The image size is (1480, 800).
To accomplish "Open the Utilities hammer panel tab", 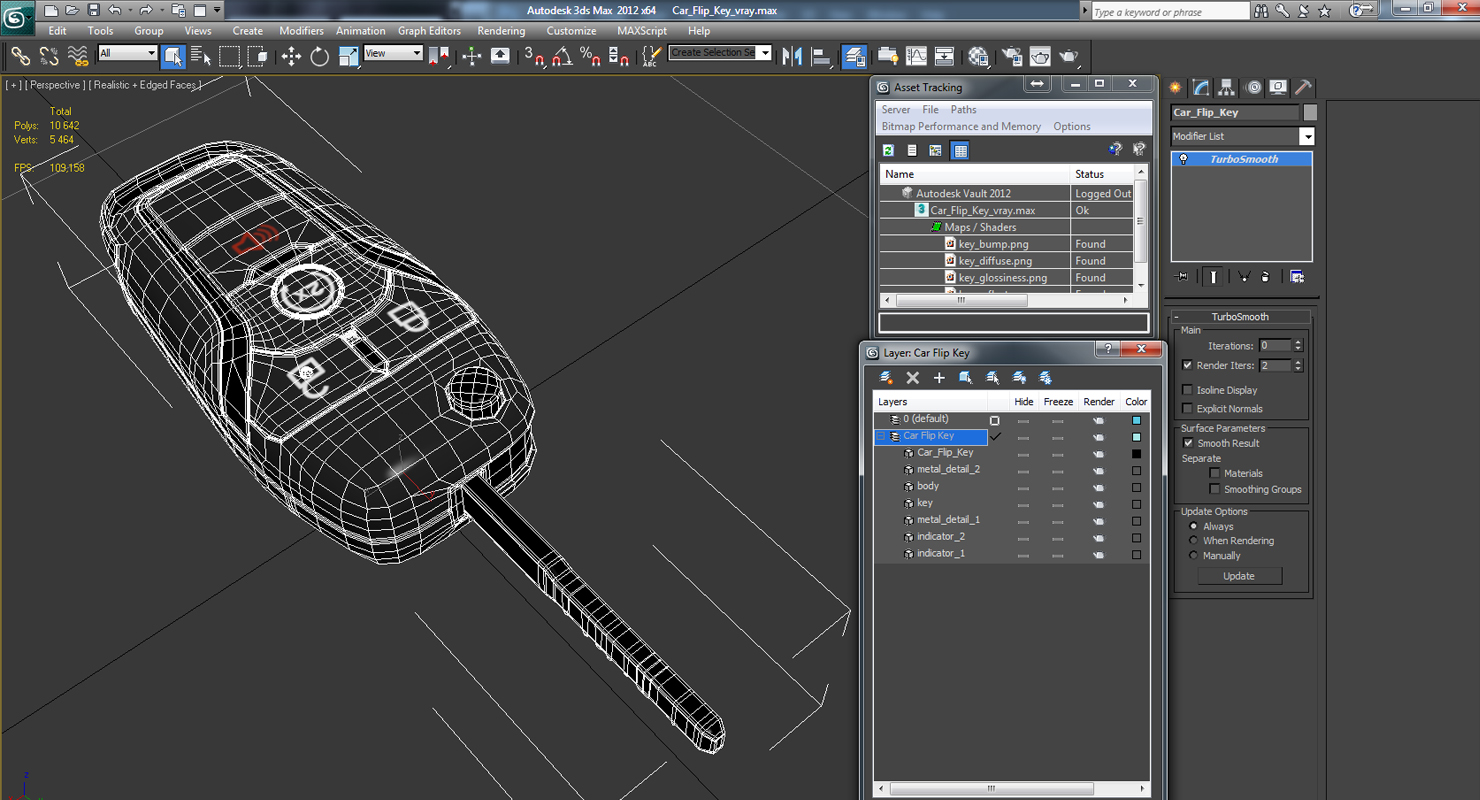I will [1303, 88].
